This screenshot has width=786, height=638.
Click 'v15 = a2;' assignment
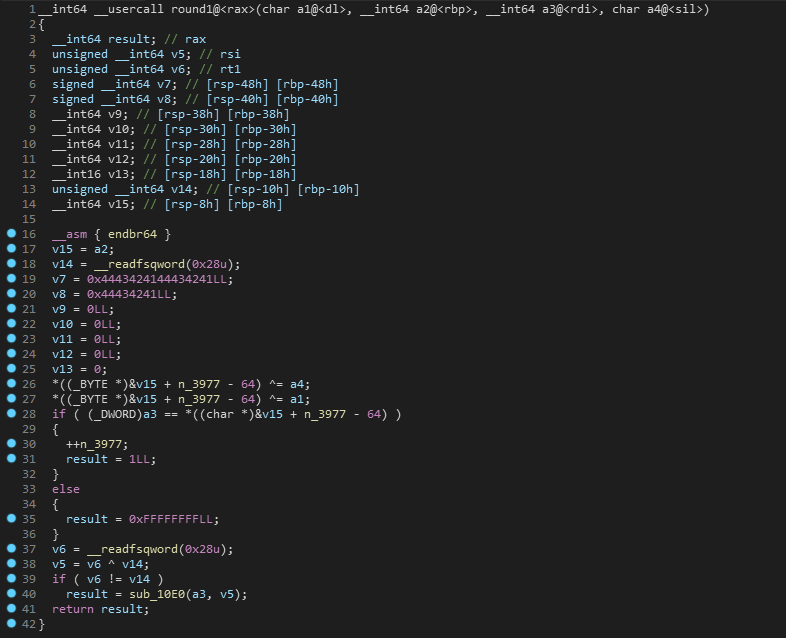coord(83,249)
